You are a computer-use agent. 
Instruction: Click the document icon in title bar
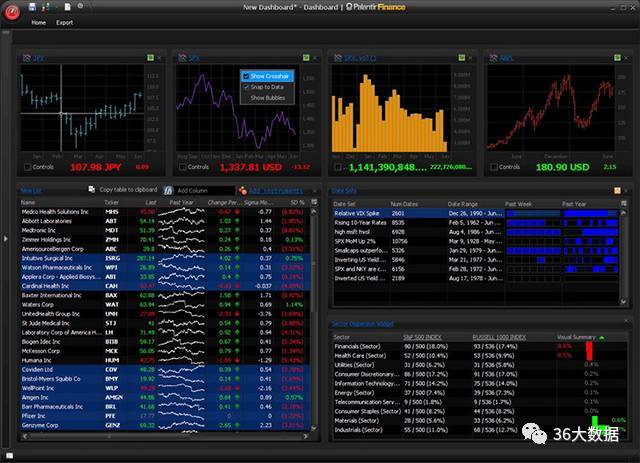coord(67,7)
